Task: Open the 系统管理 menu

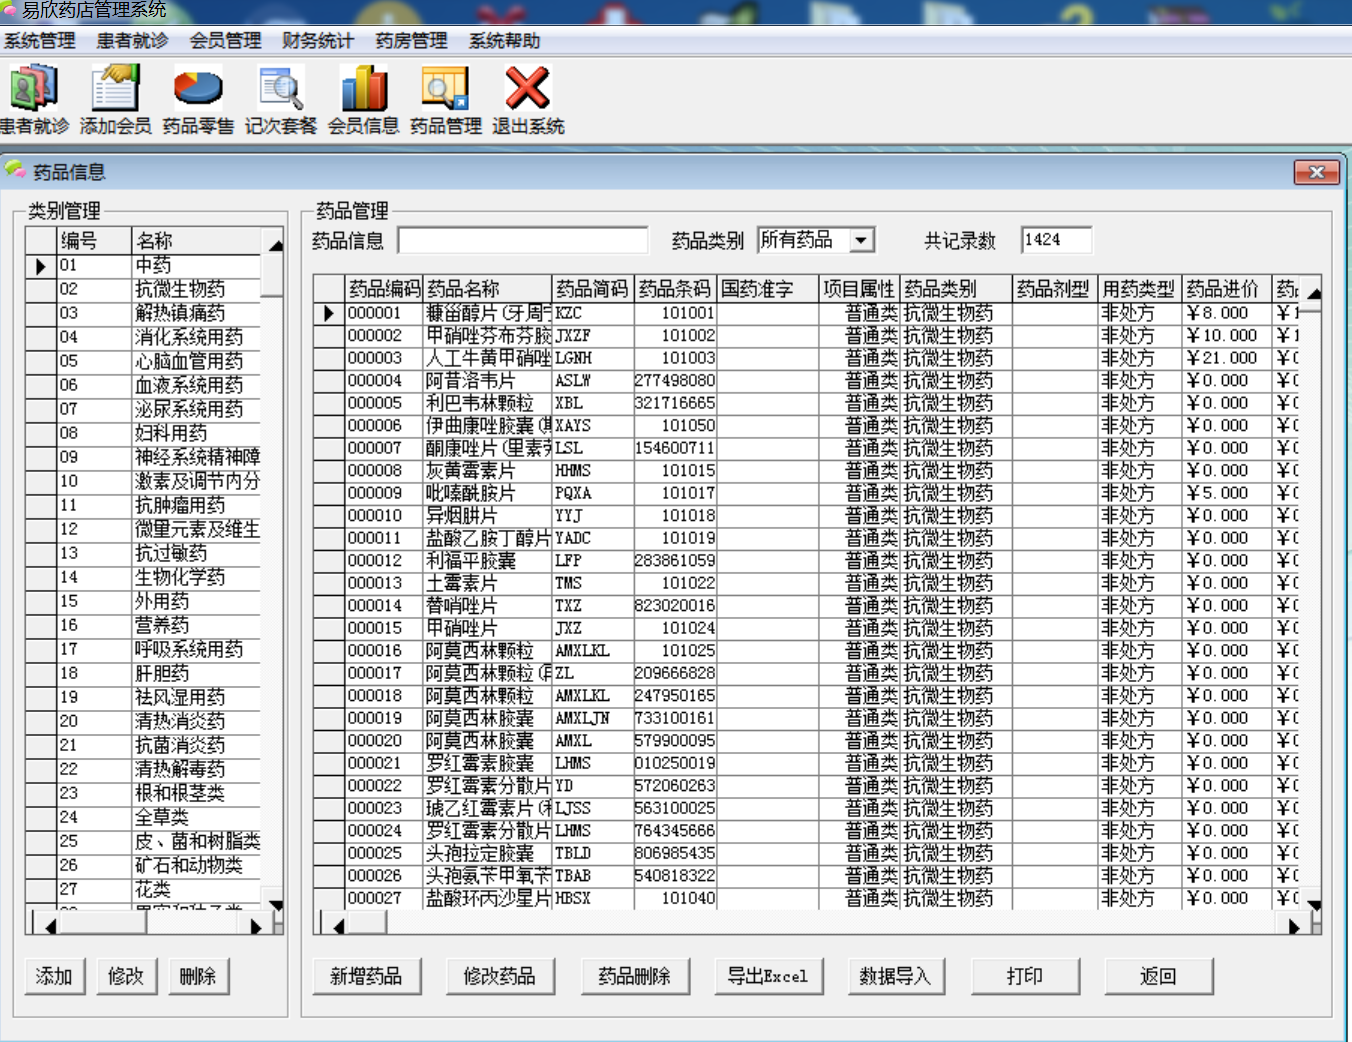Action: tap(40, 41)
